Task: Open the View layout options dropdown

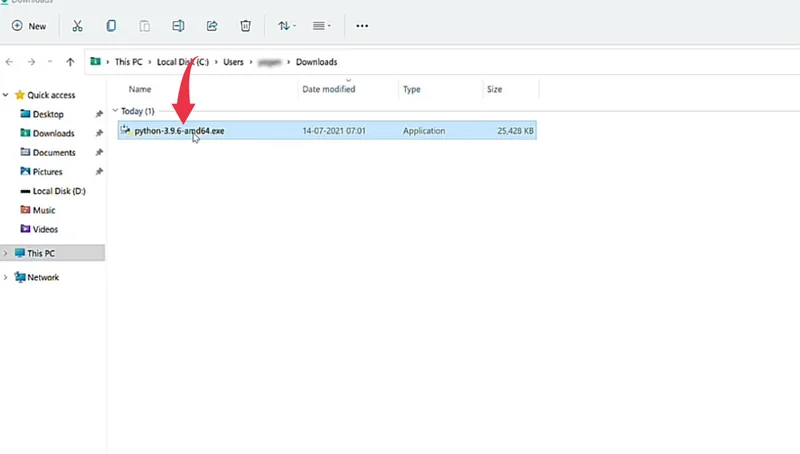Action: click(x=322, y=26)
